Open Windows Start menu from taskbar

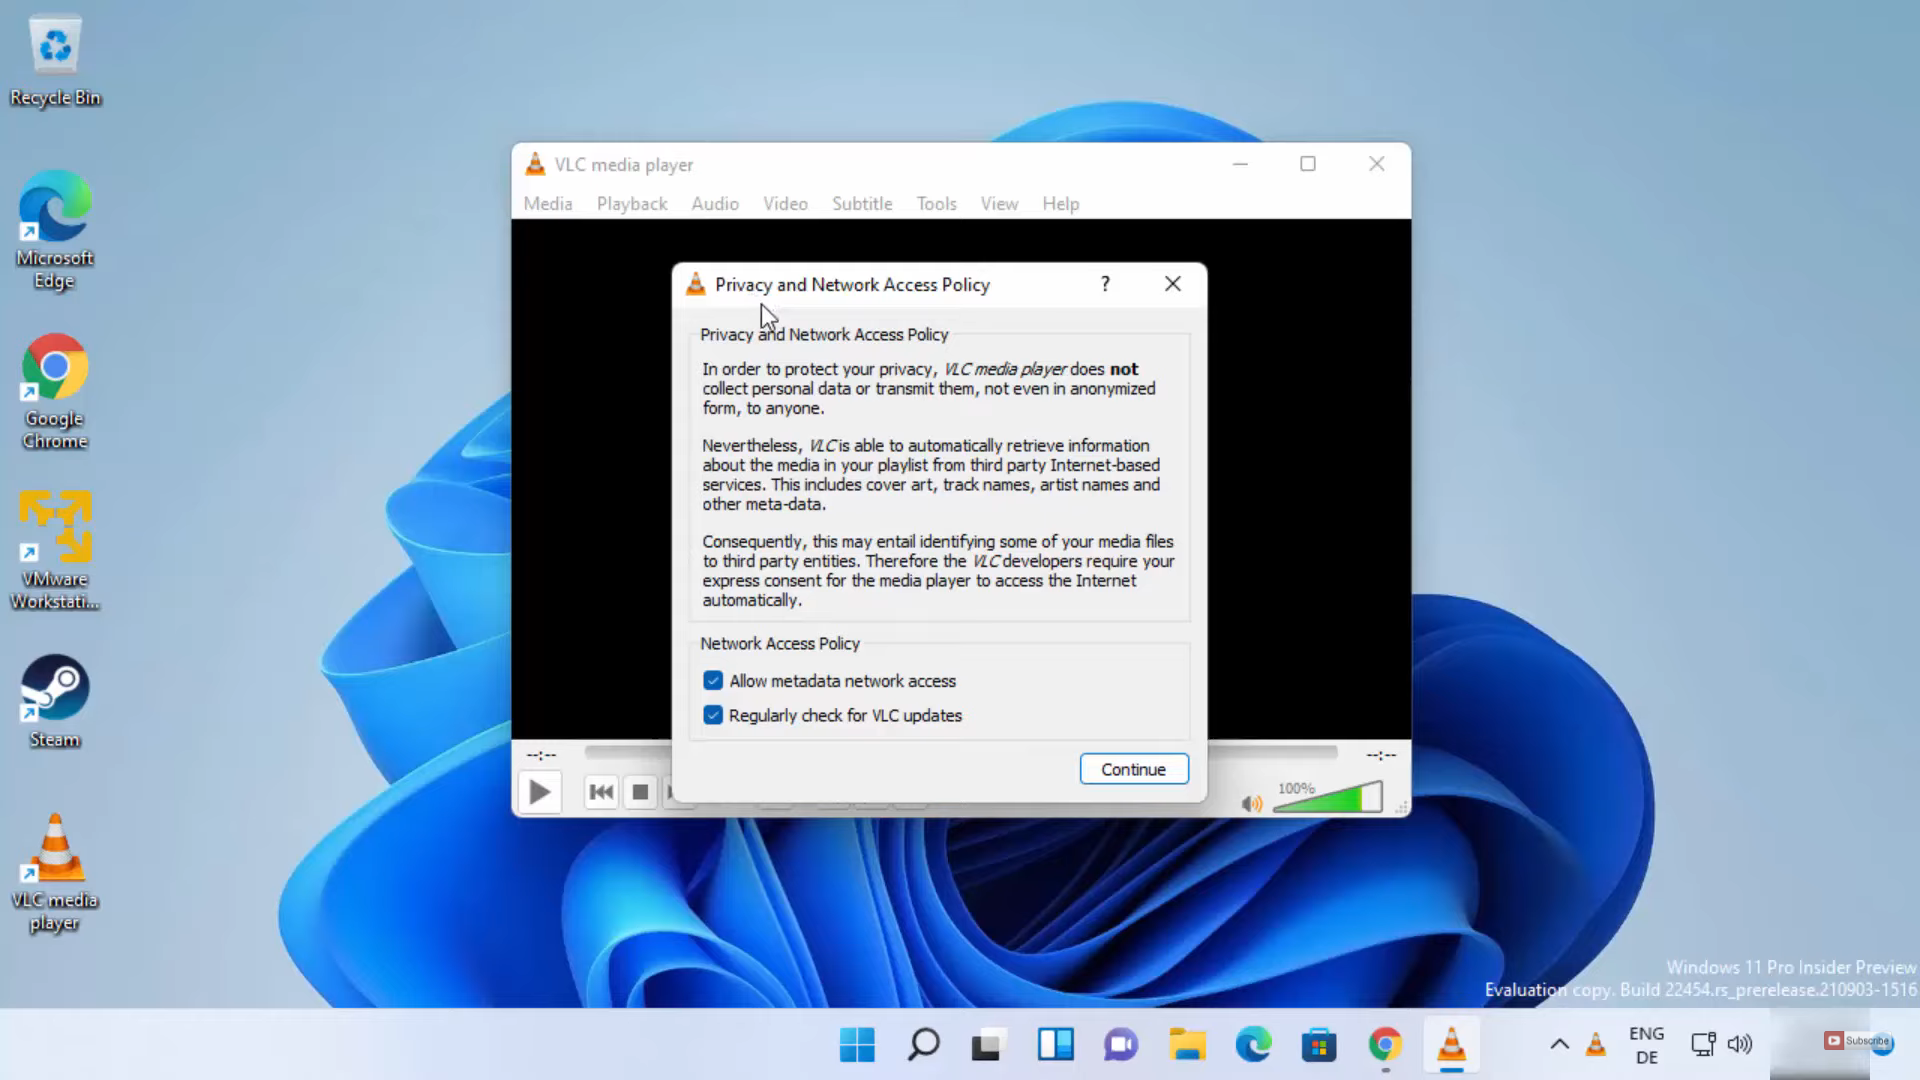pos(857,1045)
